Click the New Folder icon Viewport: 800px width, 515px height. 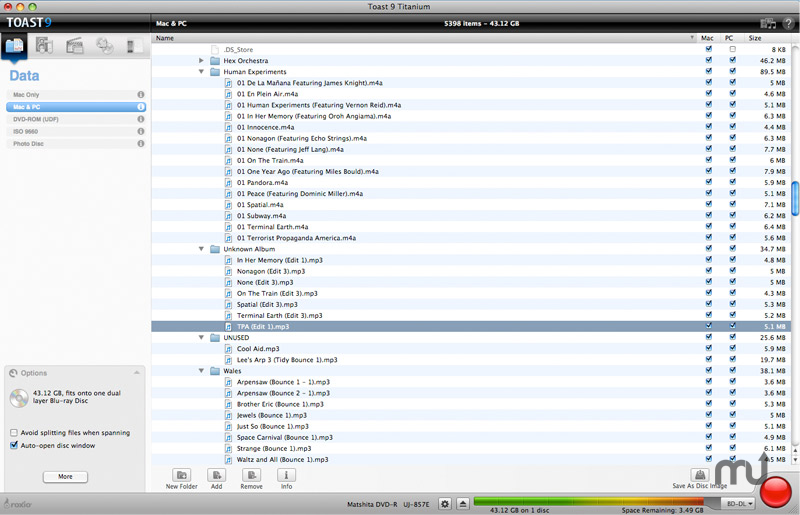point(182,475)
